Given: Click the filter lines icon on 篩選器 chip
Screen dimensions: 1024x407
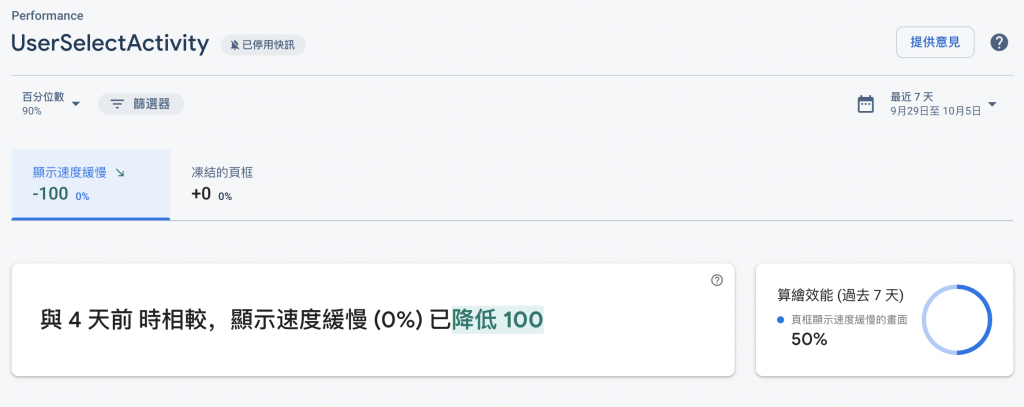Looking at the screenshot, I should (117, 104).
